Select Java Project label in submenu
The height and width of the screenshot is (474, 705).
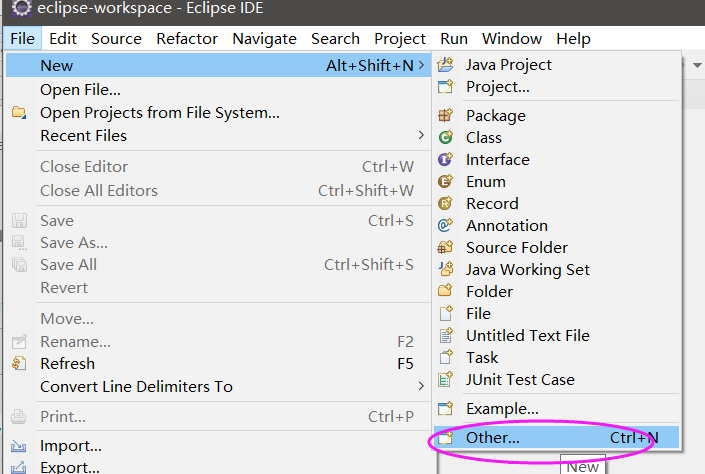tap(509, 65)
